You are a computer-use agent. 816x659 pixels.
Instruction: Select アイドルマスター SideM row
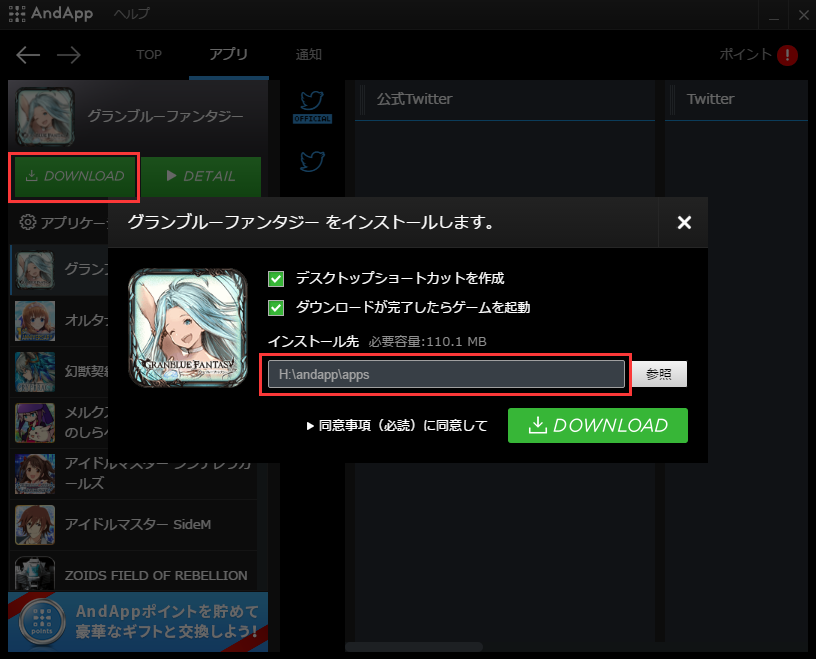[x=134, y=525]
